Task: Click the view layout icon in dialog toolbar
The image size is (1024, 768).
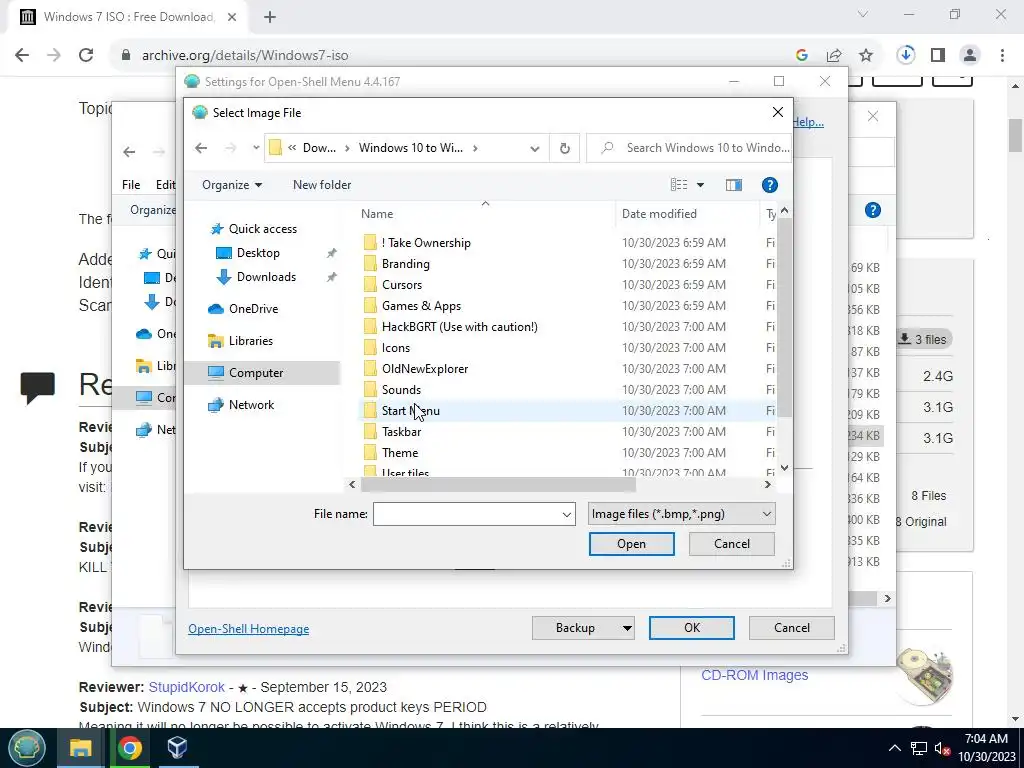Action: pyautogui.click(x=679, y=185)
